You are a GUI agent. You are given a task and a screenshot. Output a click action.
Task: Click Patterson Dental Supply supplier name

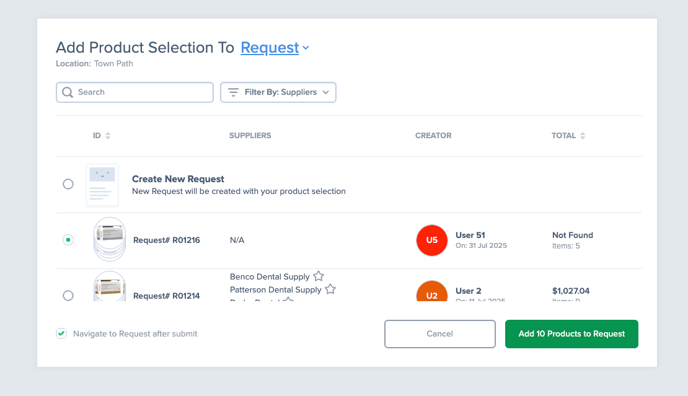click(276, 290)
